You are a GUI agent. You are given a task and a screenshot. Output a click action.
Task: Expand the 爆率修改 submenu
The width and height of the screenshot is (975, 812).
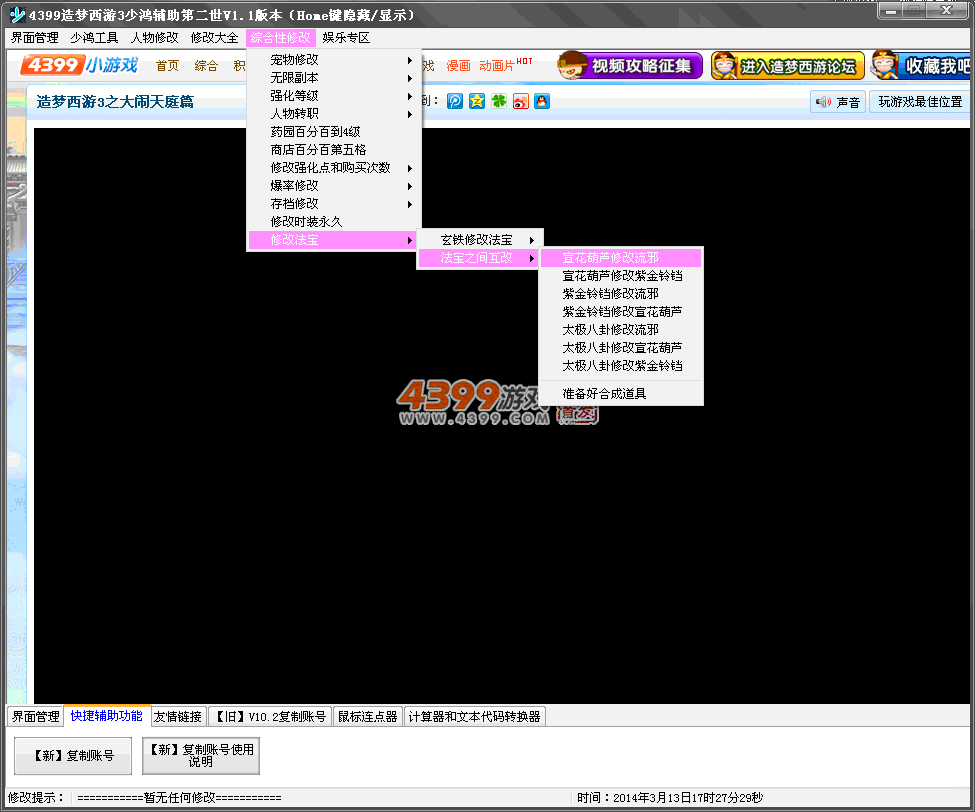tap(334, 186)
